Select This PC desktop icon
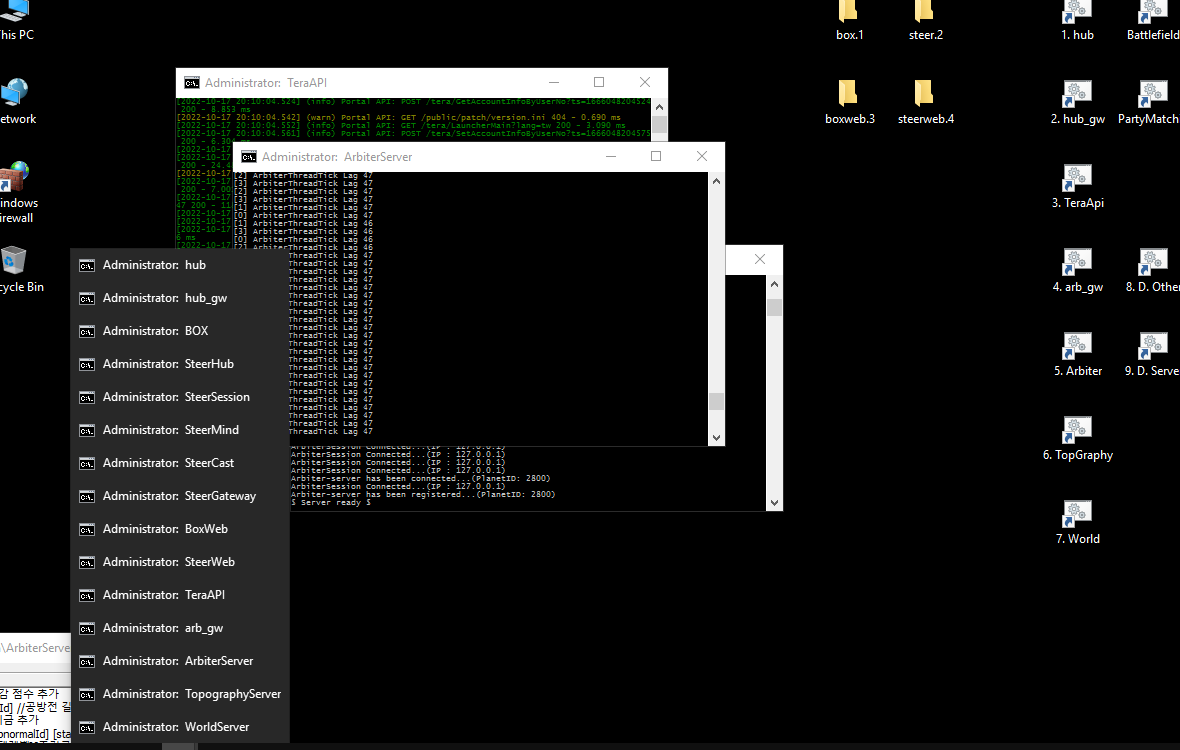Image resolution: width=1180 pixels, height=750 pixels. (x=17, y=20)
